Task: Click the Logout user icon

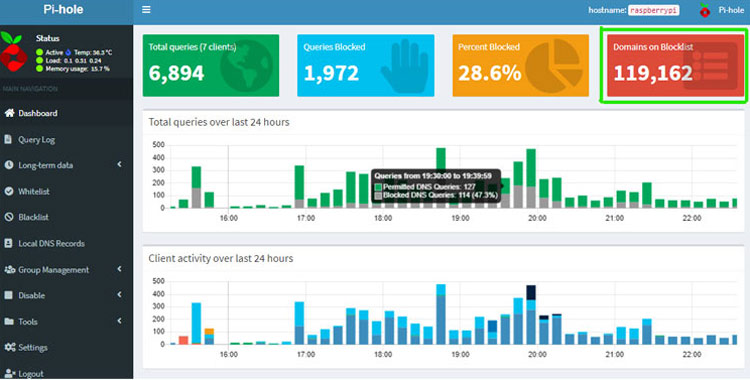Action: (10, 373)
